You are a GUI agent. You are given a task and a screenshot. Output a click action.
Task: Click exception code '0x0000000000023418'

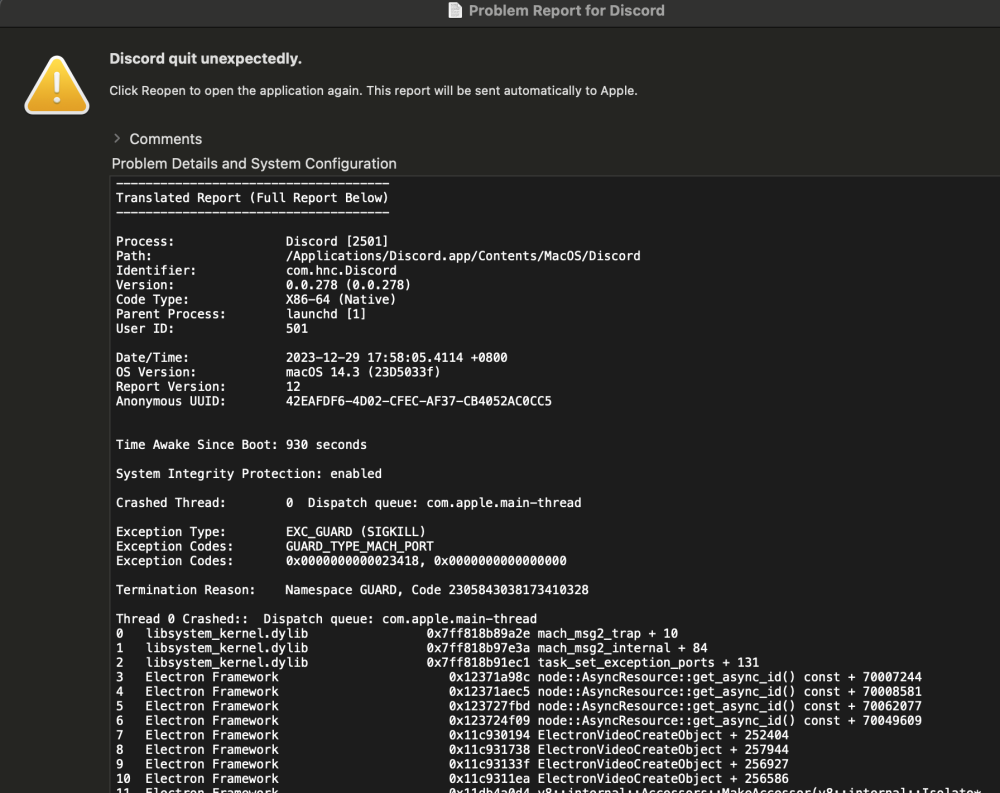pos(352,561)
